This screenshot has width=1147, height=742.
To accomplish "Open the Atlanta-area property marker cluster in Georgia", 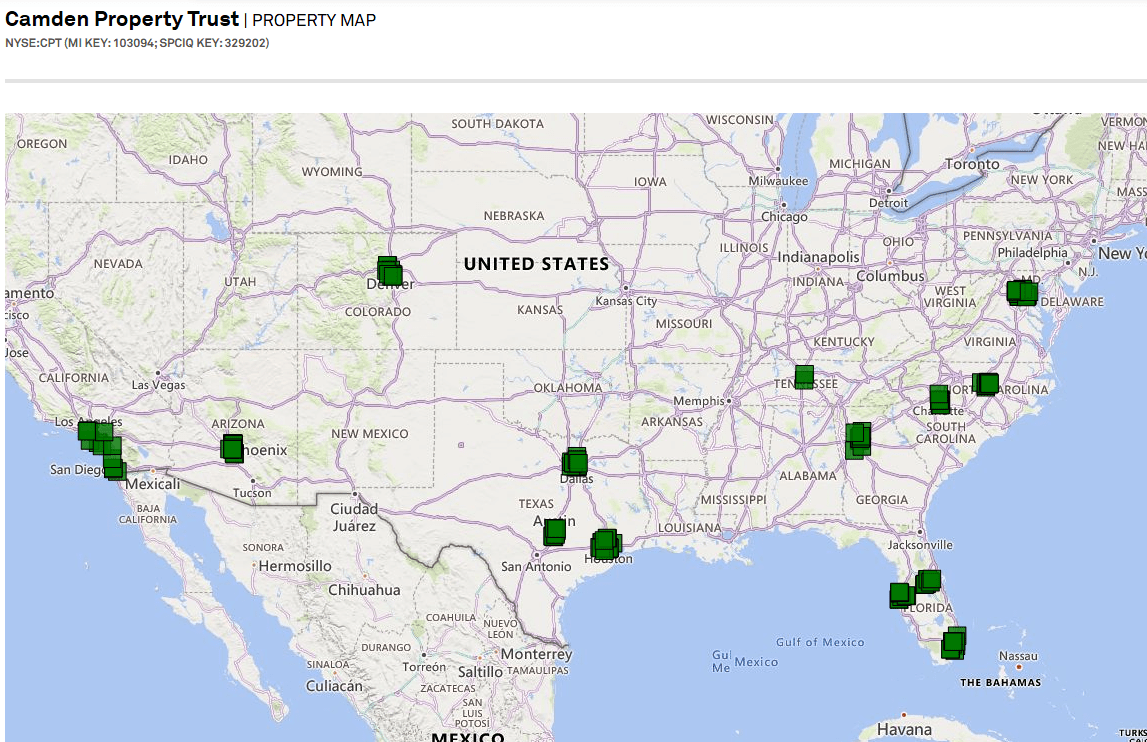I will coord(858,441).
